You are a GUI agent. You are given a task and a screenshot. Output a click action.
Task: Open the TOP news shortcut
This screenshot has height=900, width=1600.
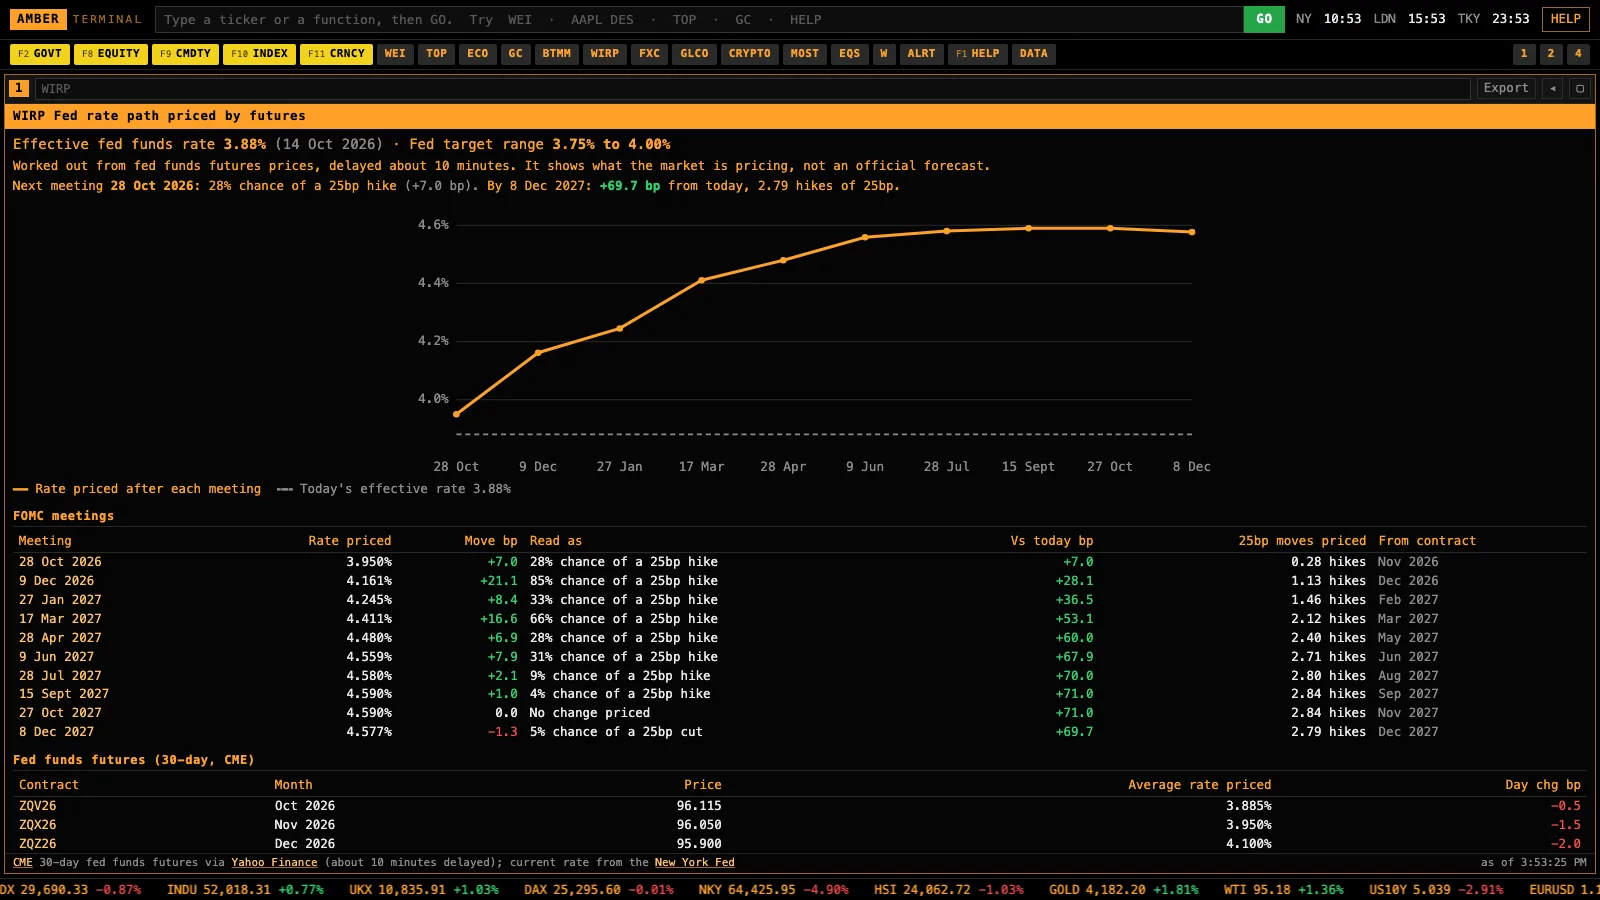pyautogui.click(x=437, y=54)
